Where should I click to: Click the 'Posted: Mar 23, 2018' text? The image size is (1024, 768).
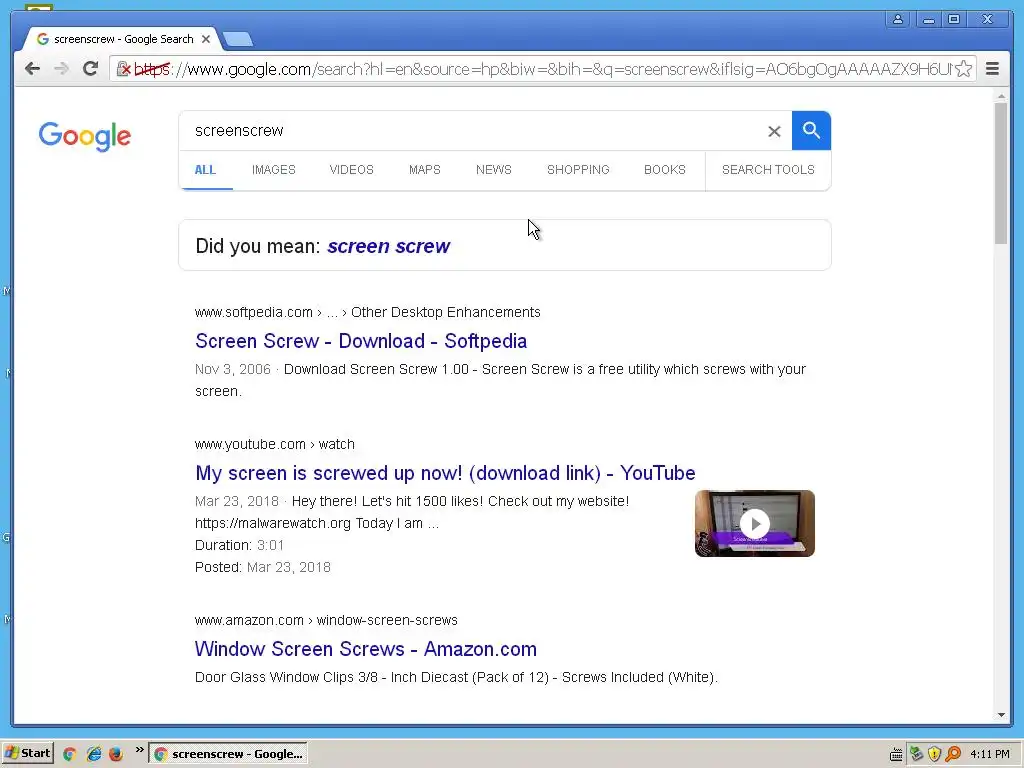[x=263, y=567]
